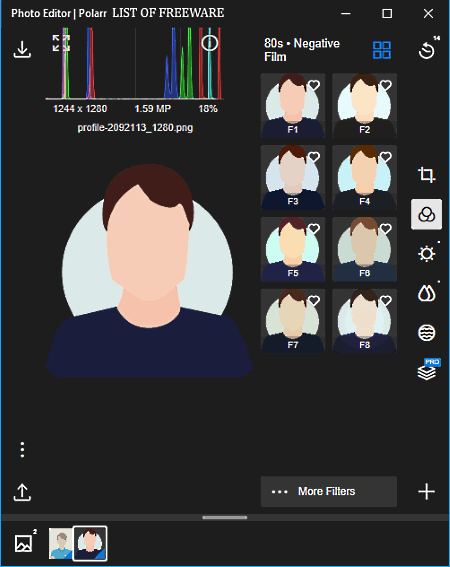Maximize the Polarr window
This screenshot has height=567, width=450.
click(x=387, y=14)
